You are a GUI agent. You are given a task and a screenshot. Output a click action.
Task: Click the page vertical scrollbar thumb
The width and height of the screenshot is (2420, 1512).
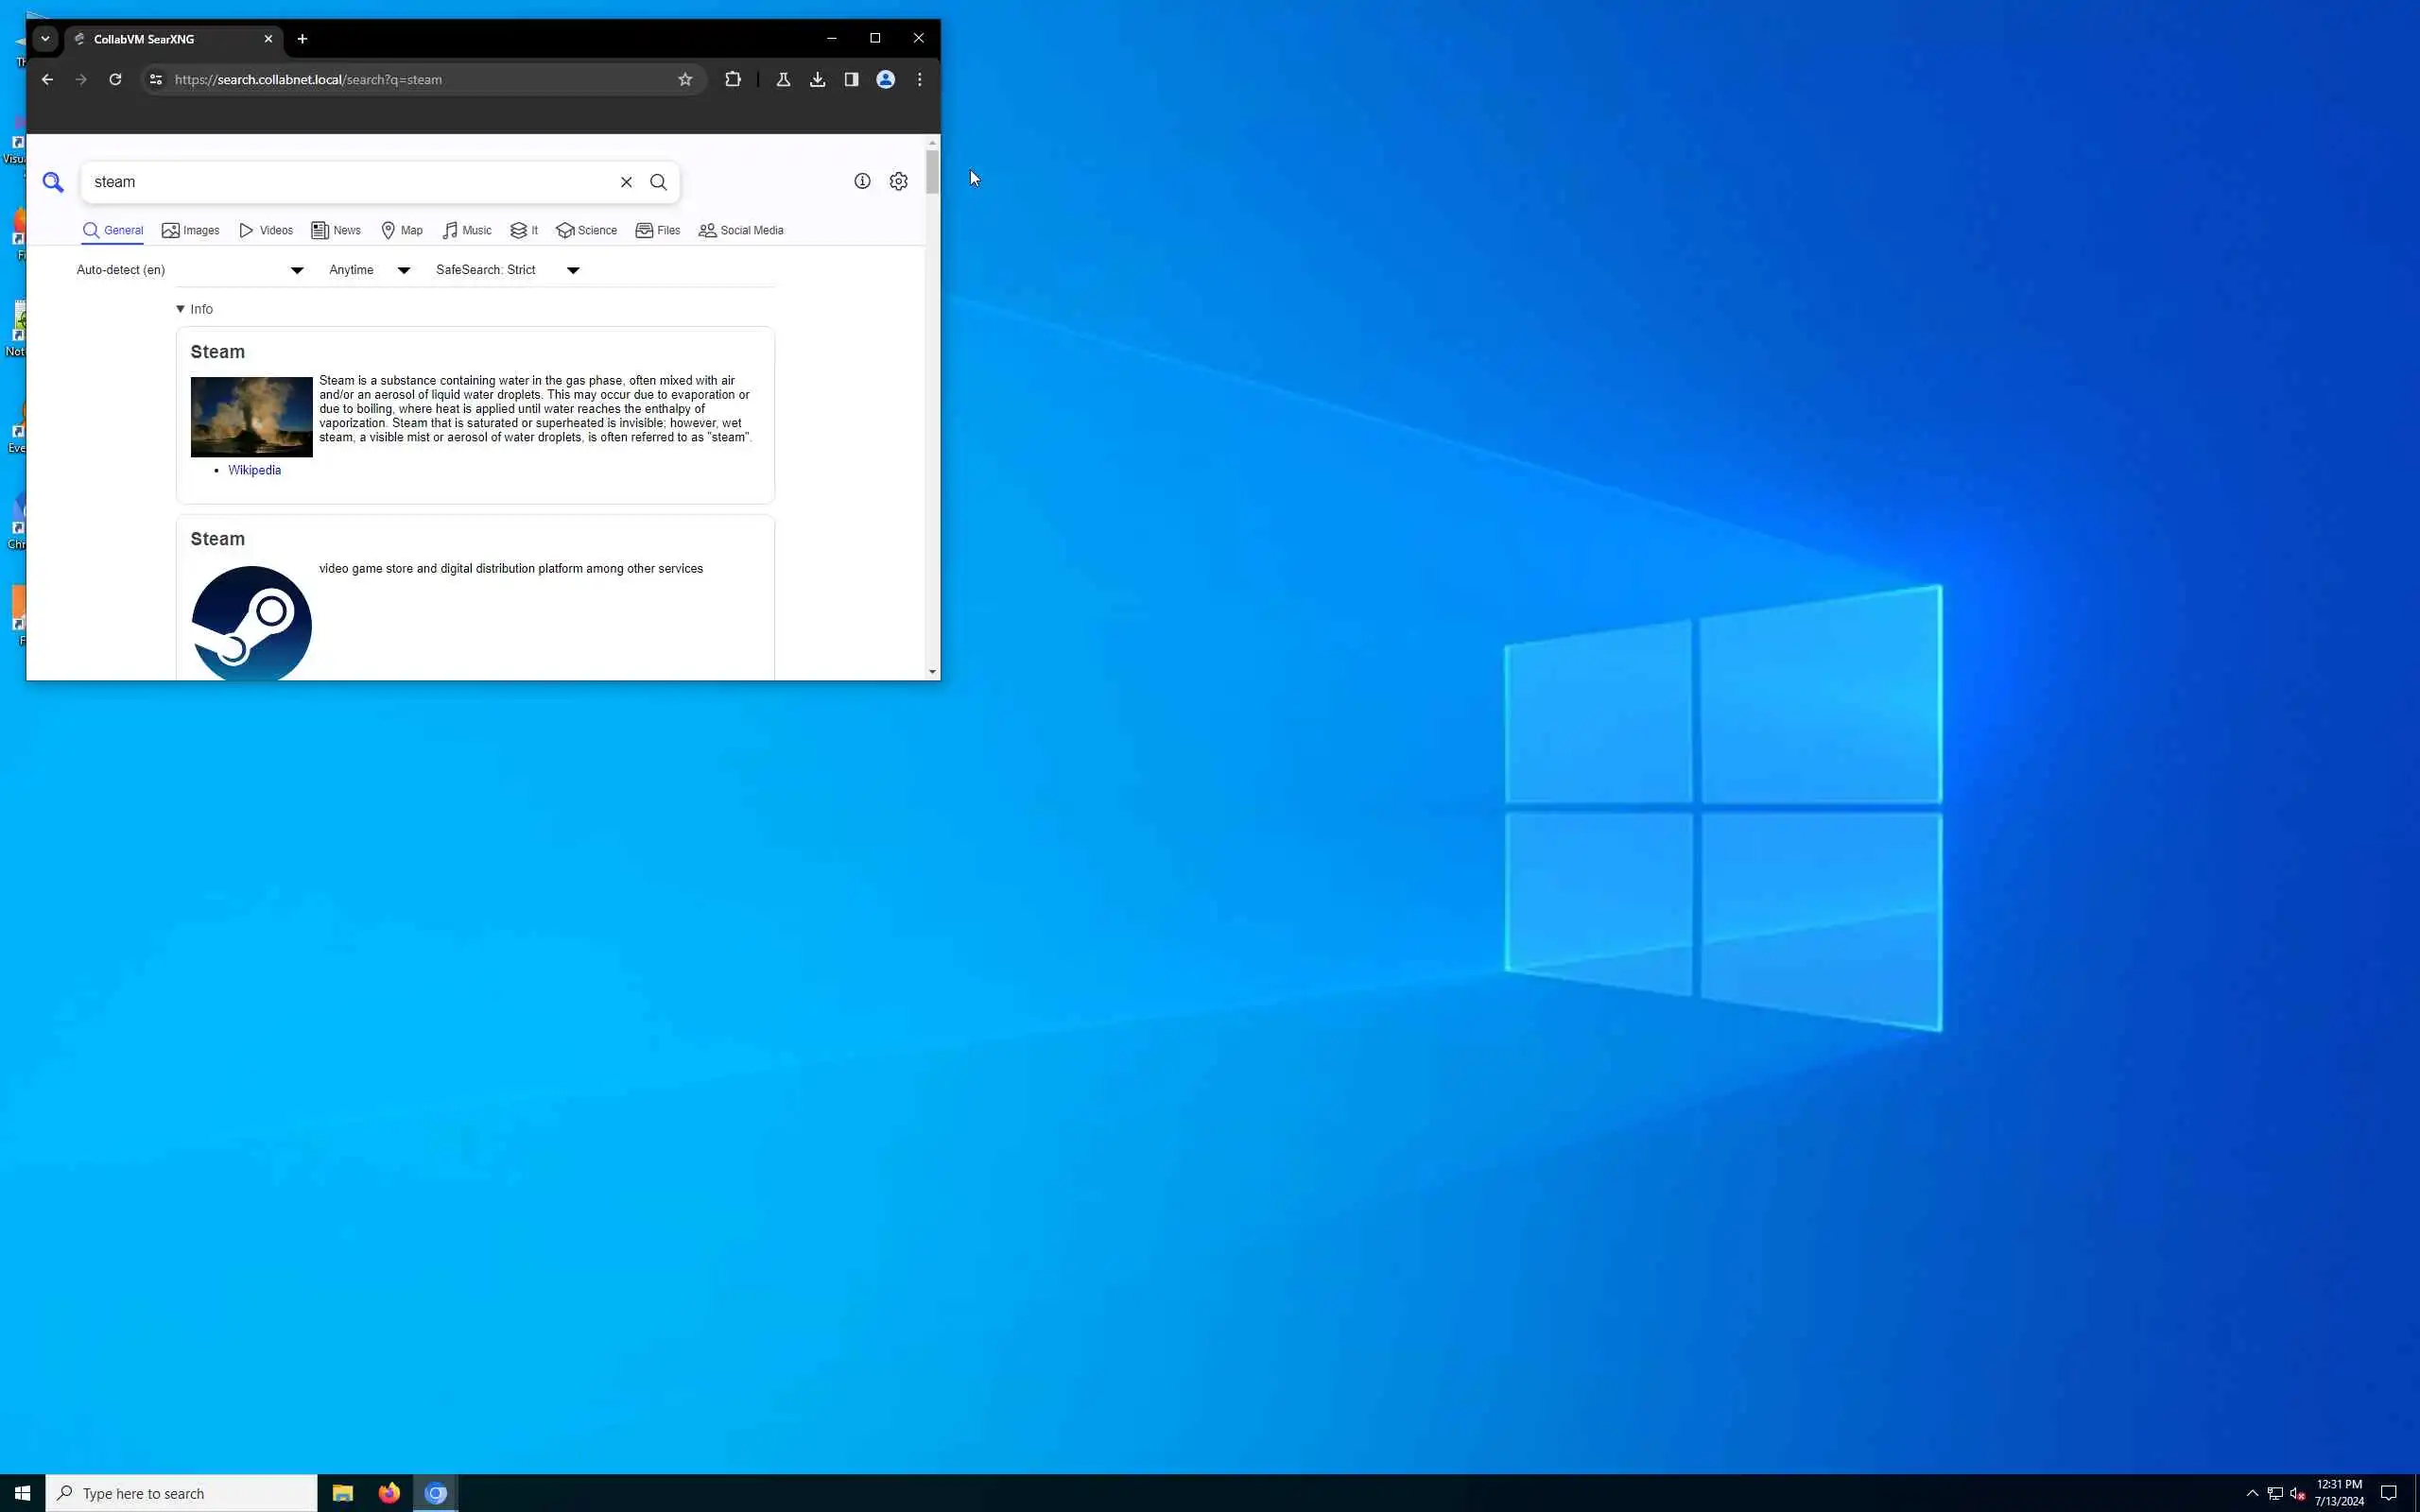point(932,172)
